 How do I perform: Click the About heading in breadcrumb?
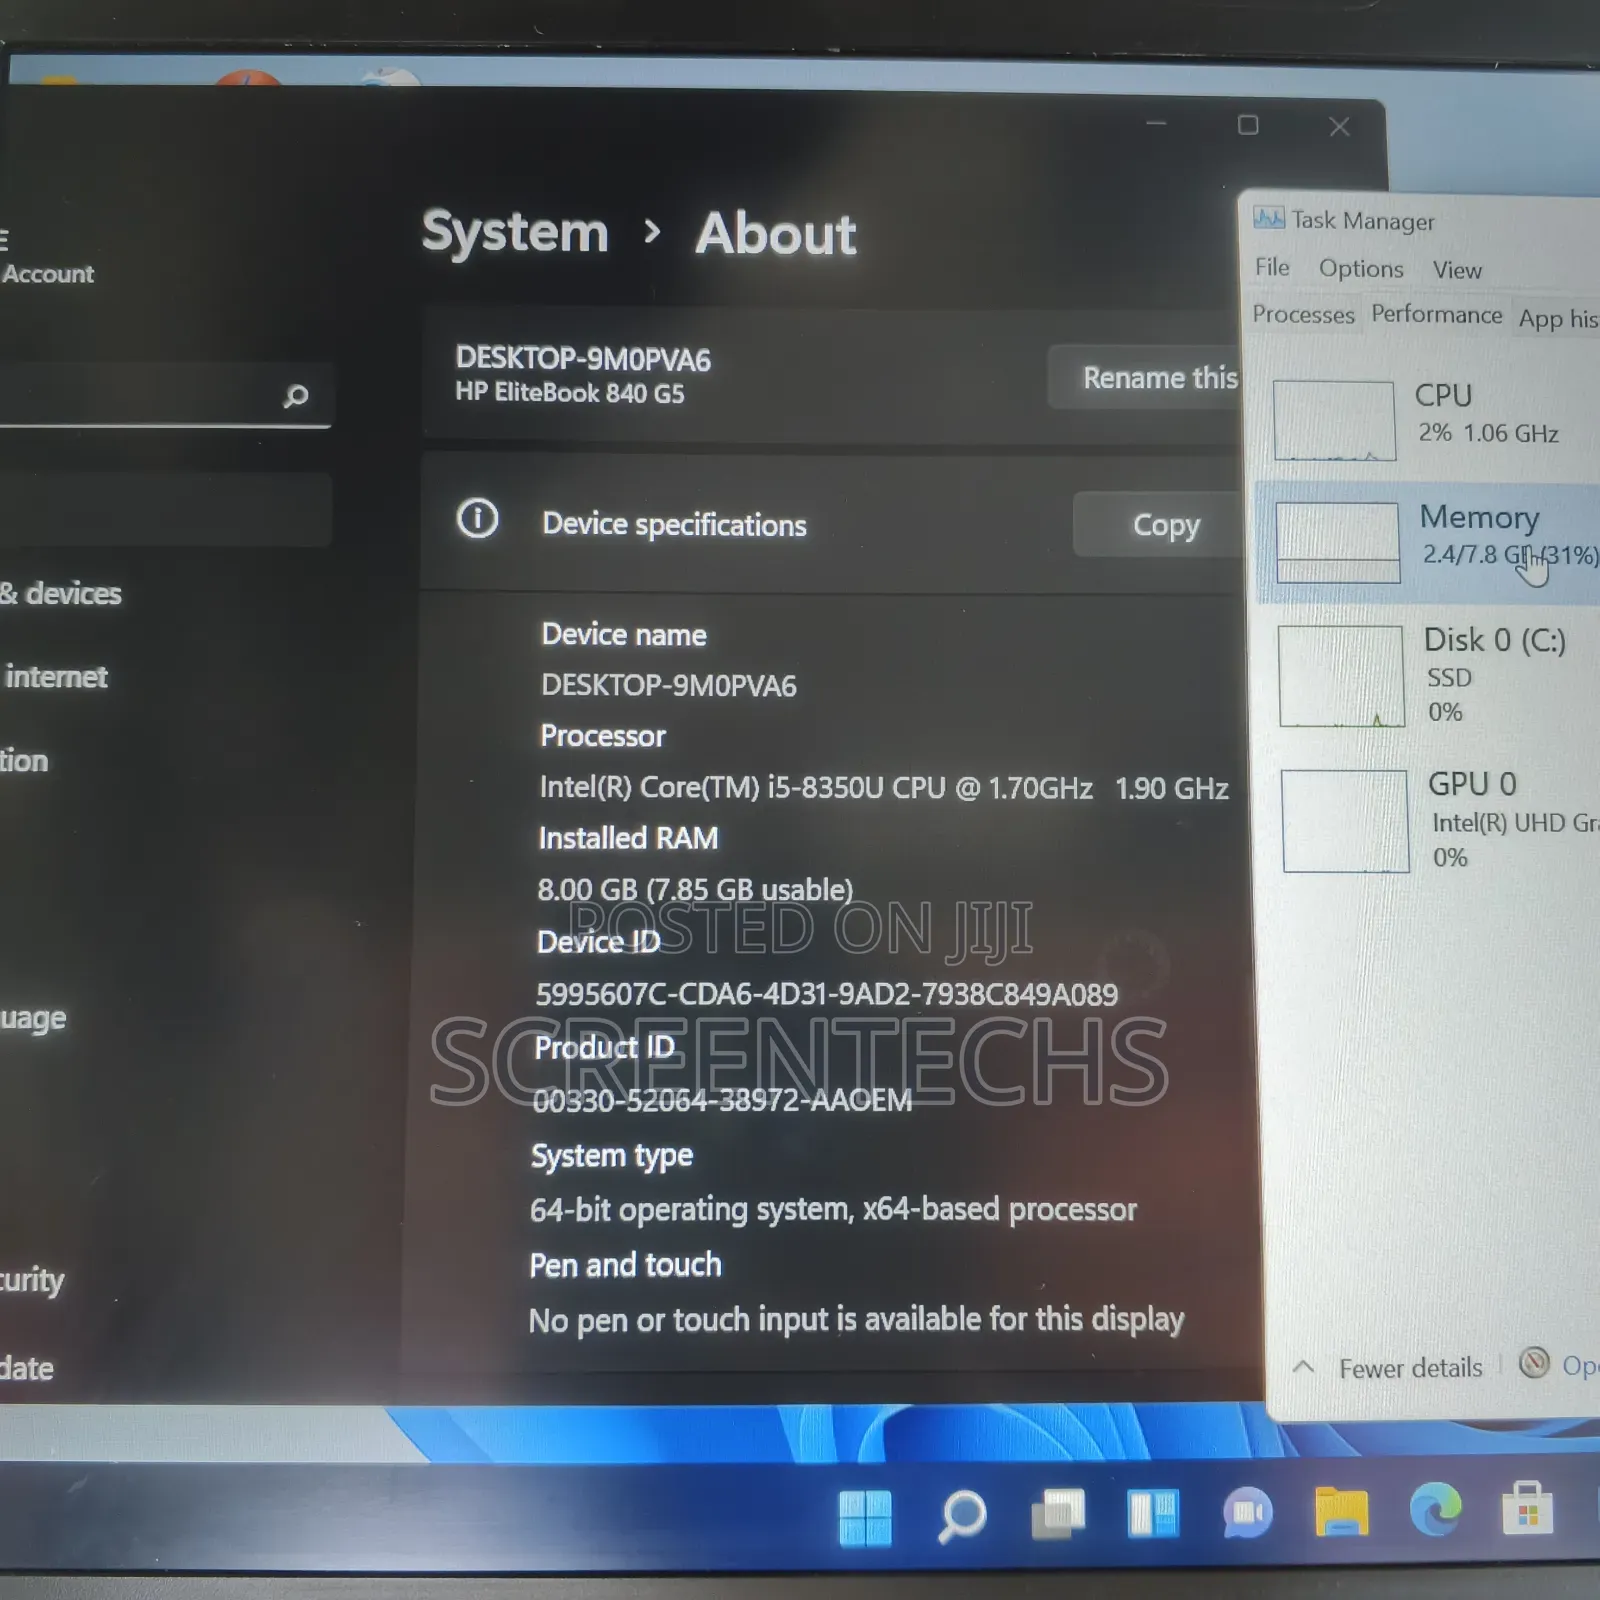pos(776,234)
